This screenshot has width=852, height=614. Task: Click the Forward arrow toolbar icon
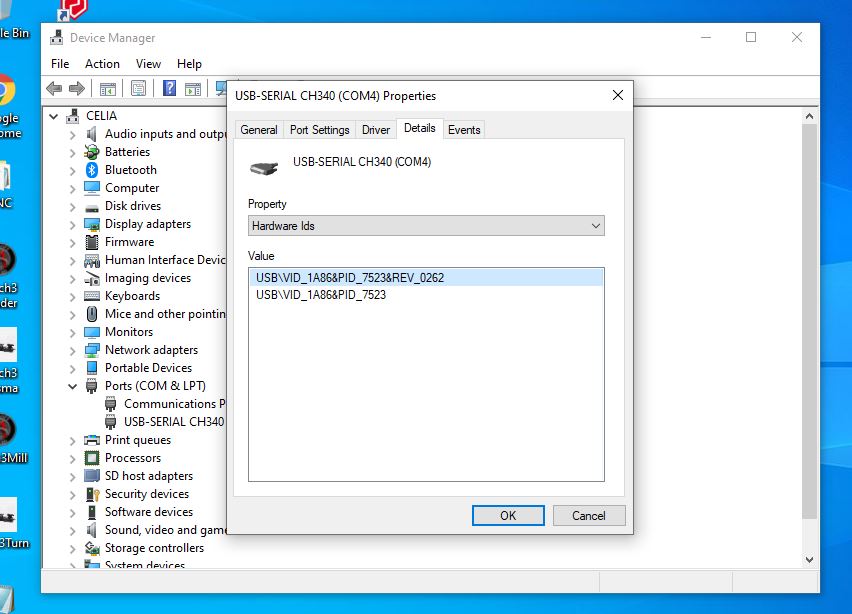(x=77, y=88)
